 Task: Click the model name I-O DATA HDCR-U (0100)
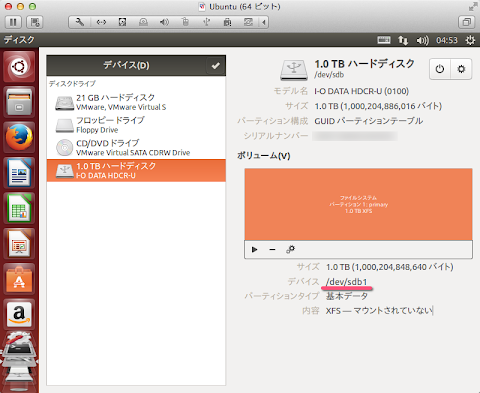tap(361, 91)
